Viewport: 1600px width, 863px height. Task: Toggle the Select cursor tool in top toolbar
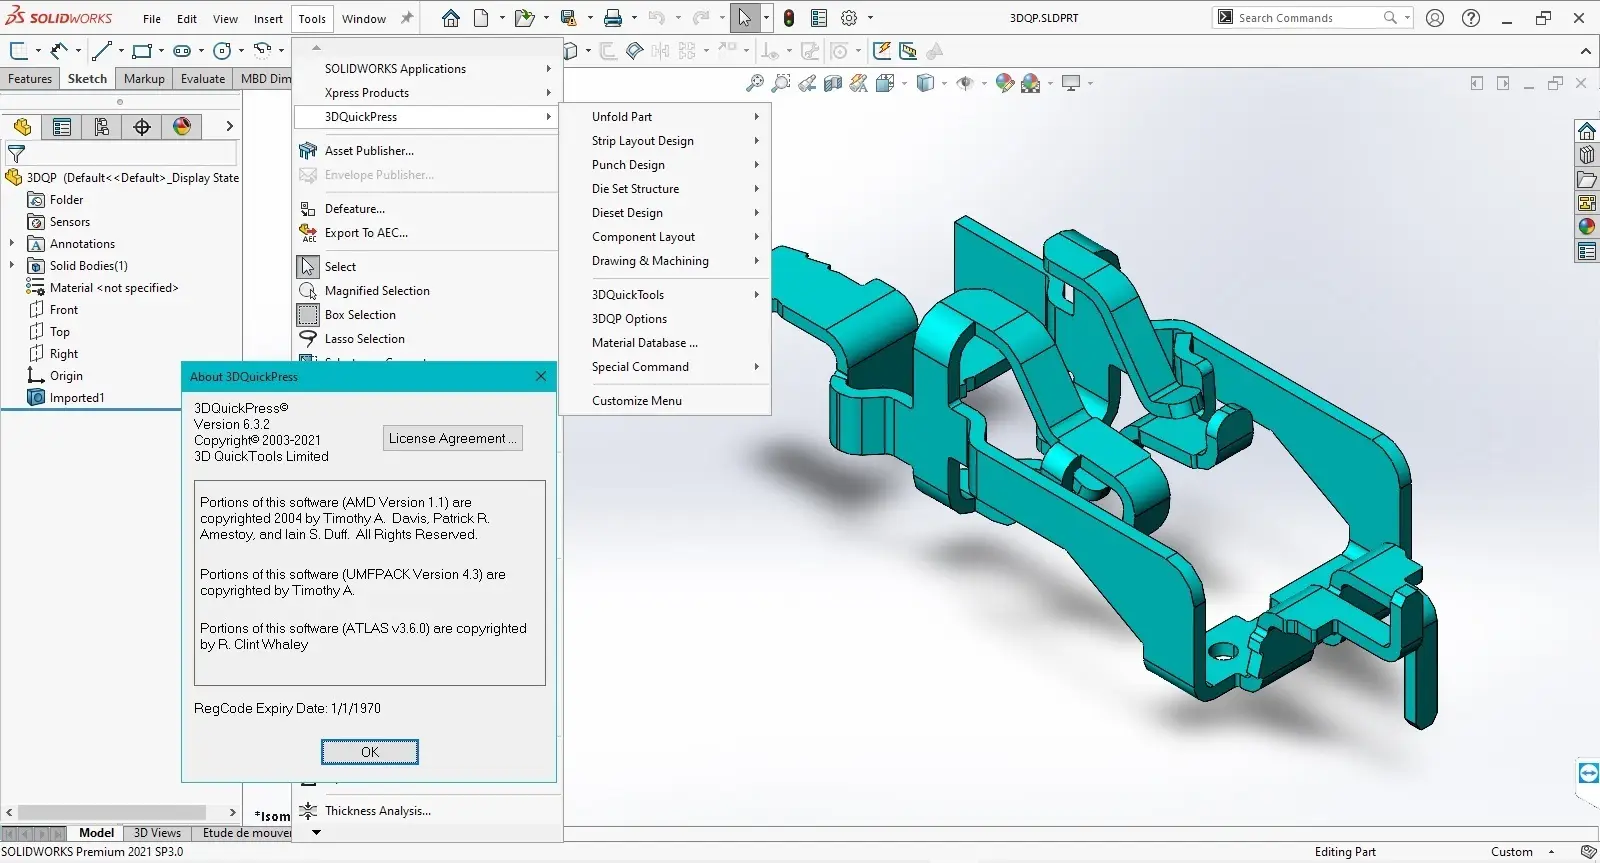[744, 18]
